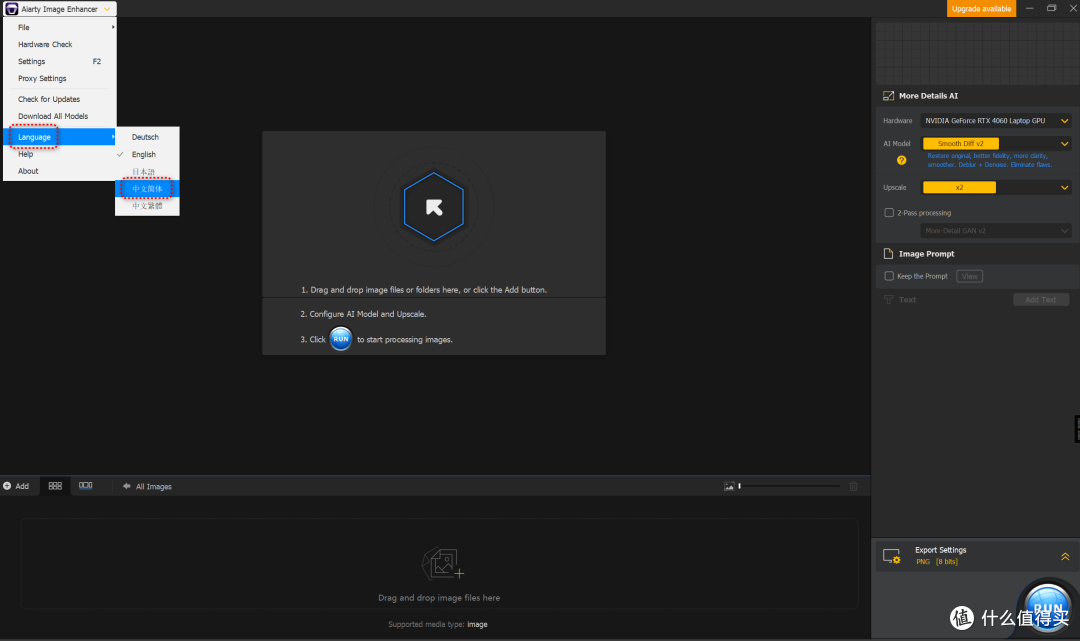The height and width of the screenshot is (641, 1080).
Task: Open the Hardware GPU dropdown
Action: coord(995,120)
